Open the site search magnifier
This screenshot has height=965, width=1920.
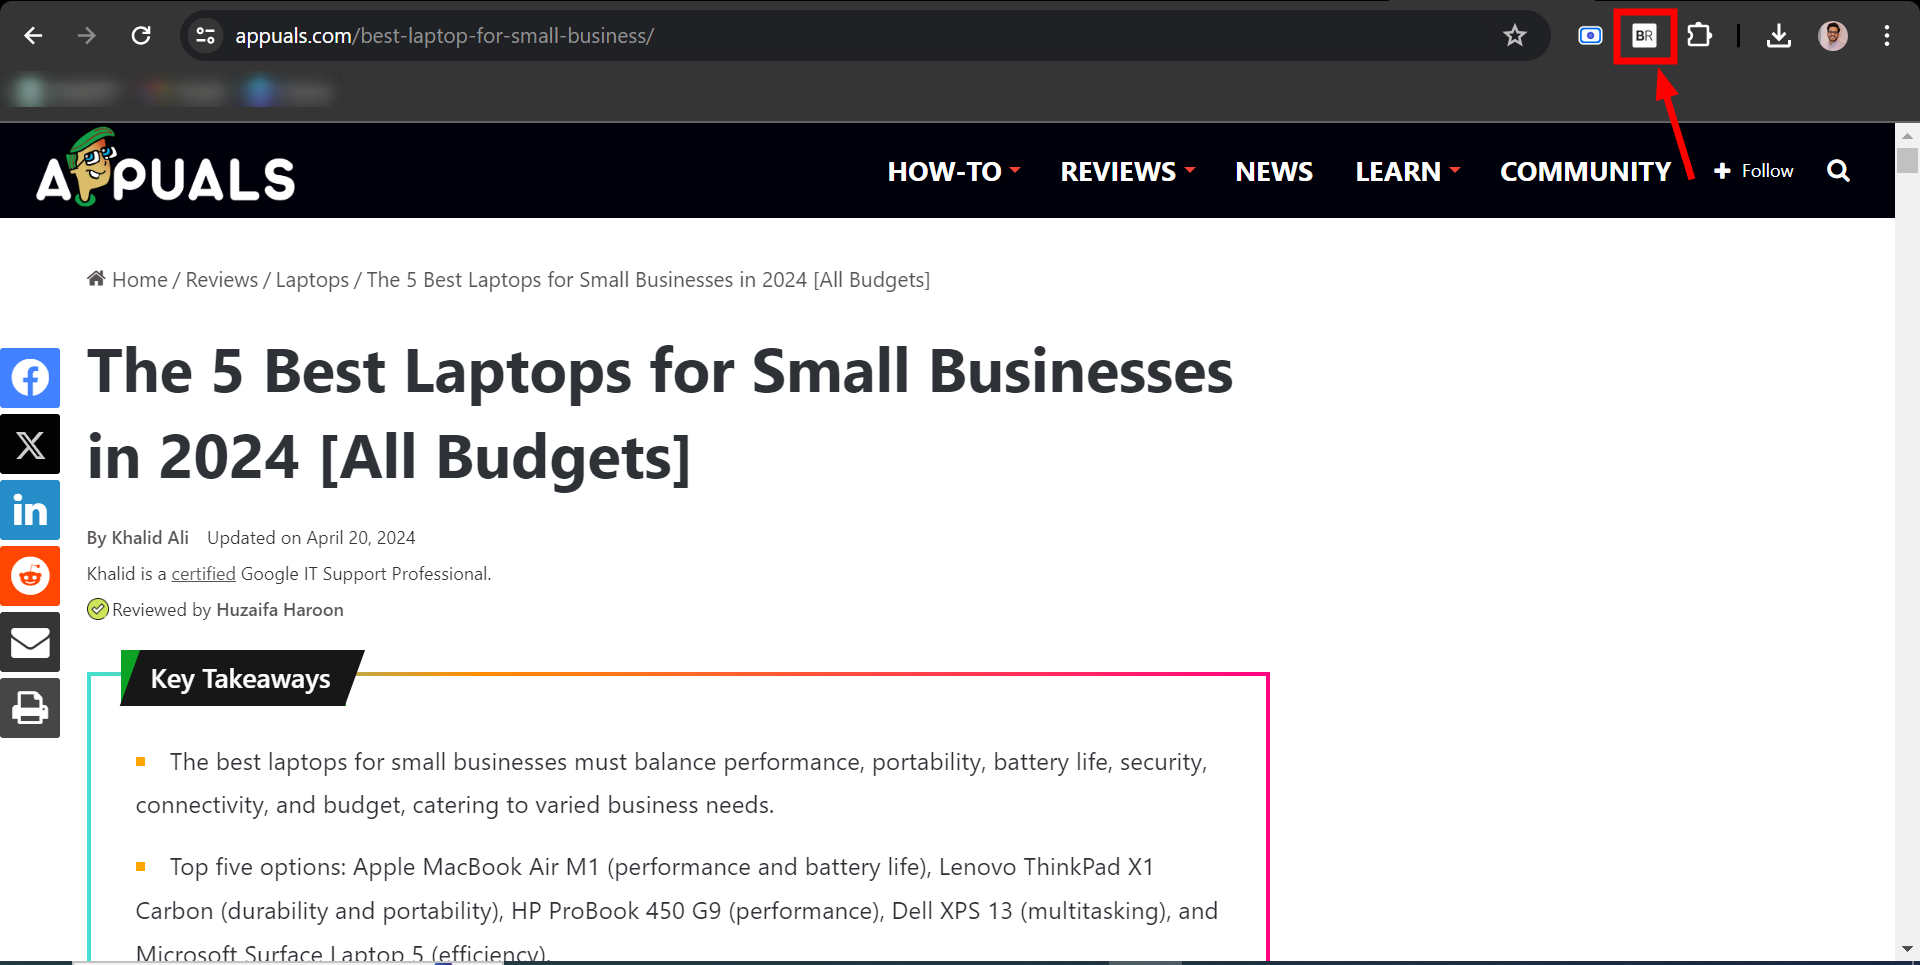click(x=1838, y=171)
